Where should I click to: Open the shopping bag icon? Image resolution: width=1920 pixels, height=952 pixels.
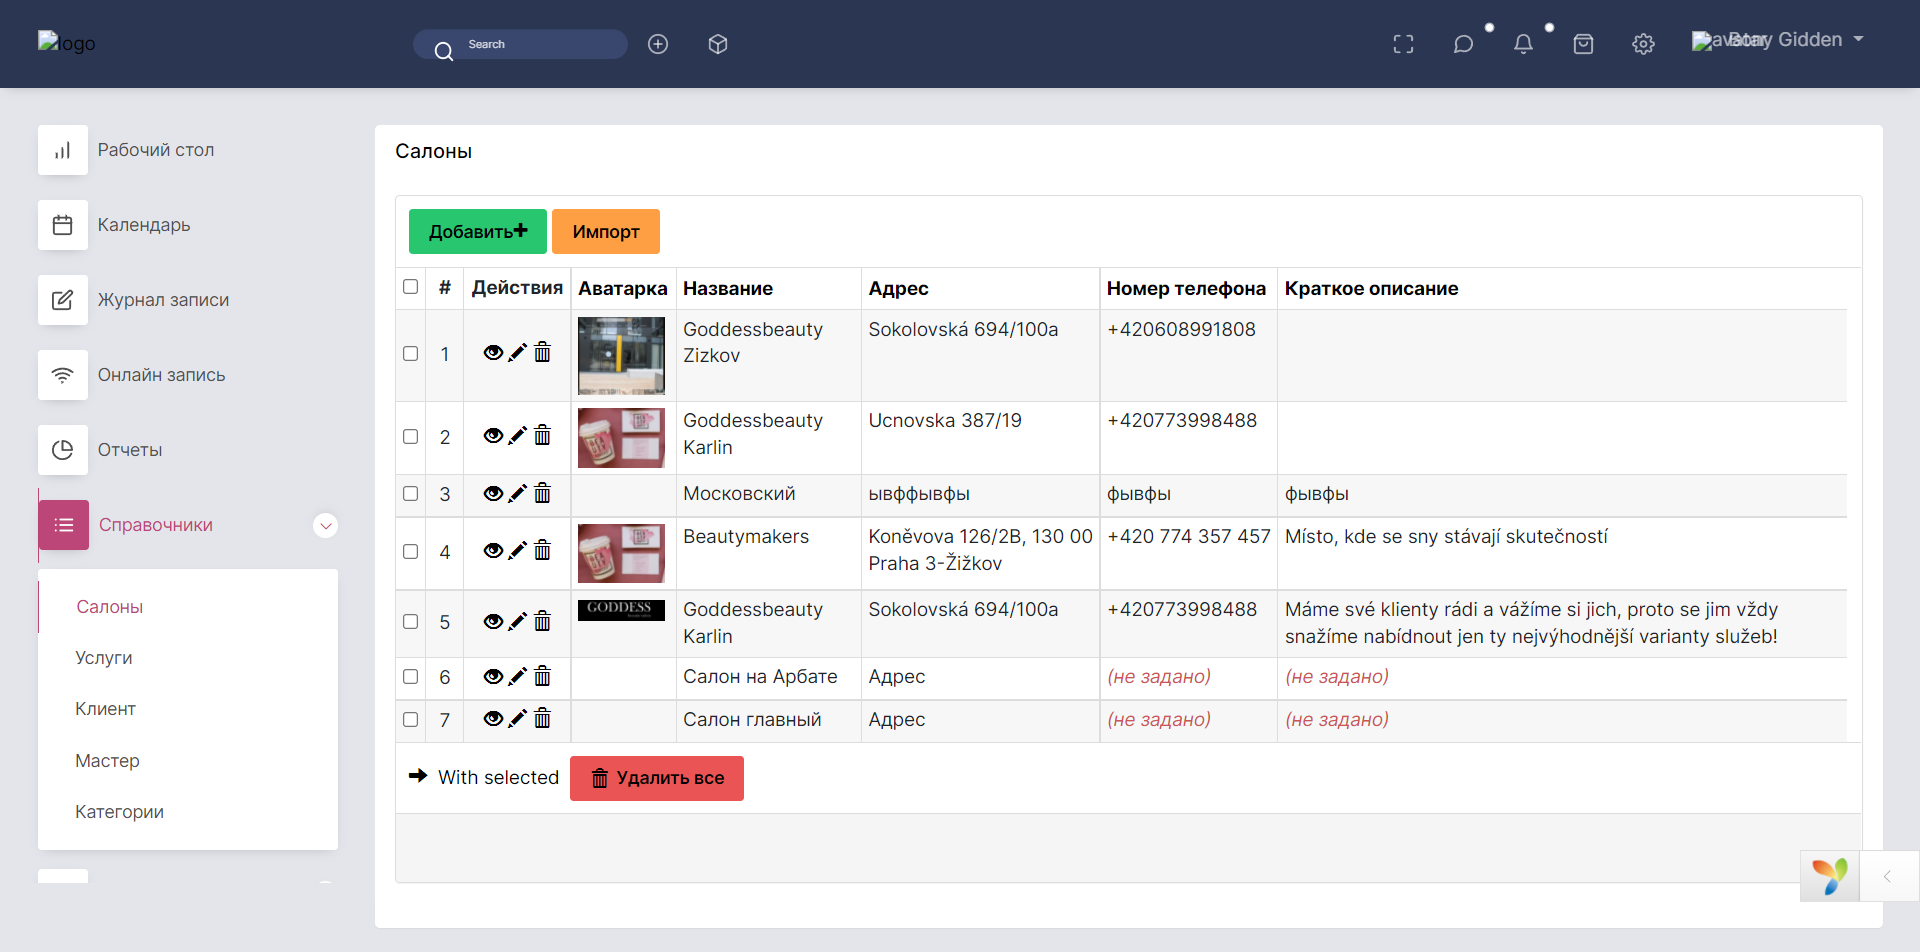[x=1584, y=44]
